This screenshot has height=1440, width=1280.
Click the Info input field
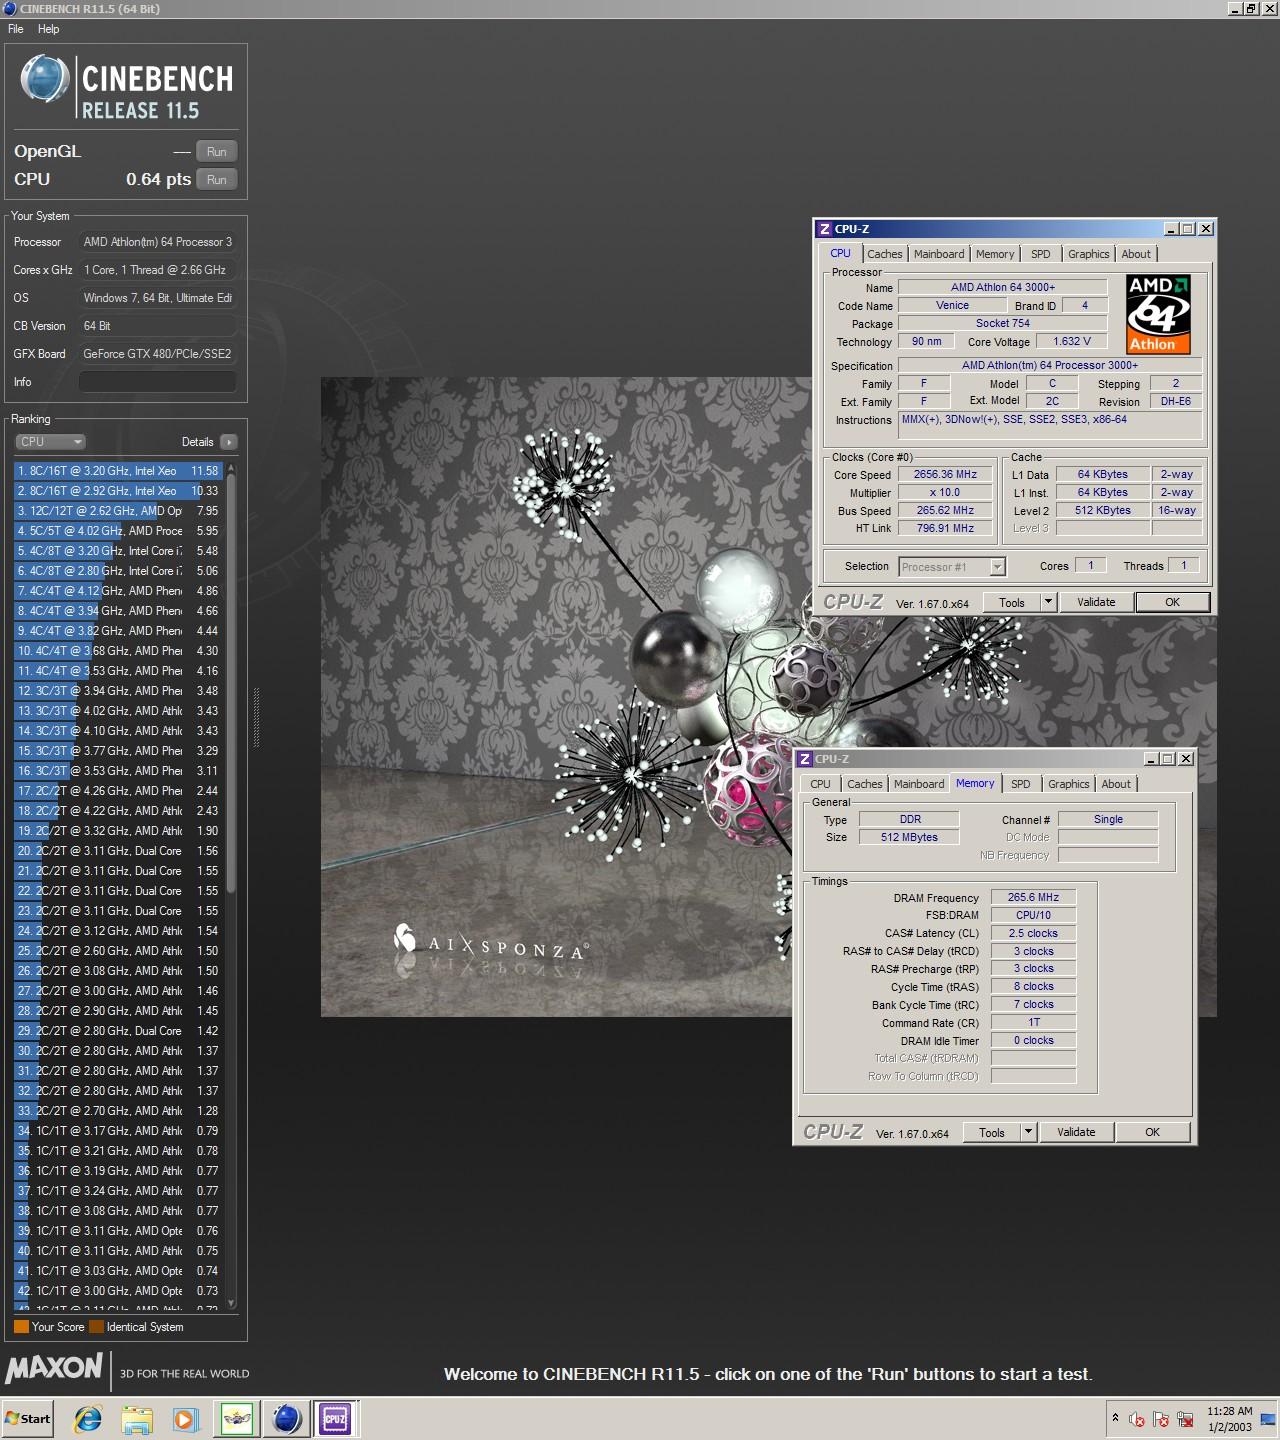(x=158, y=382)
